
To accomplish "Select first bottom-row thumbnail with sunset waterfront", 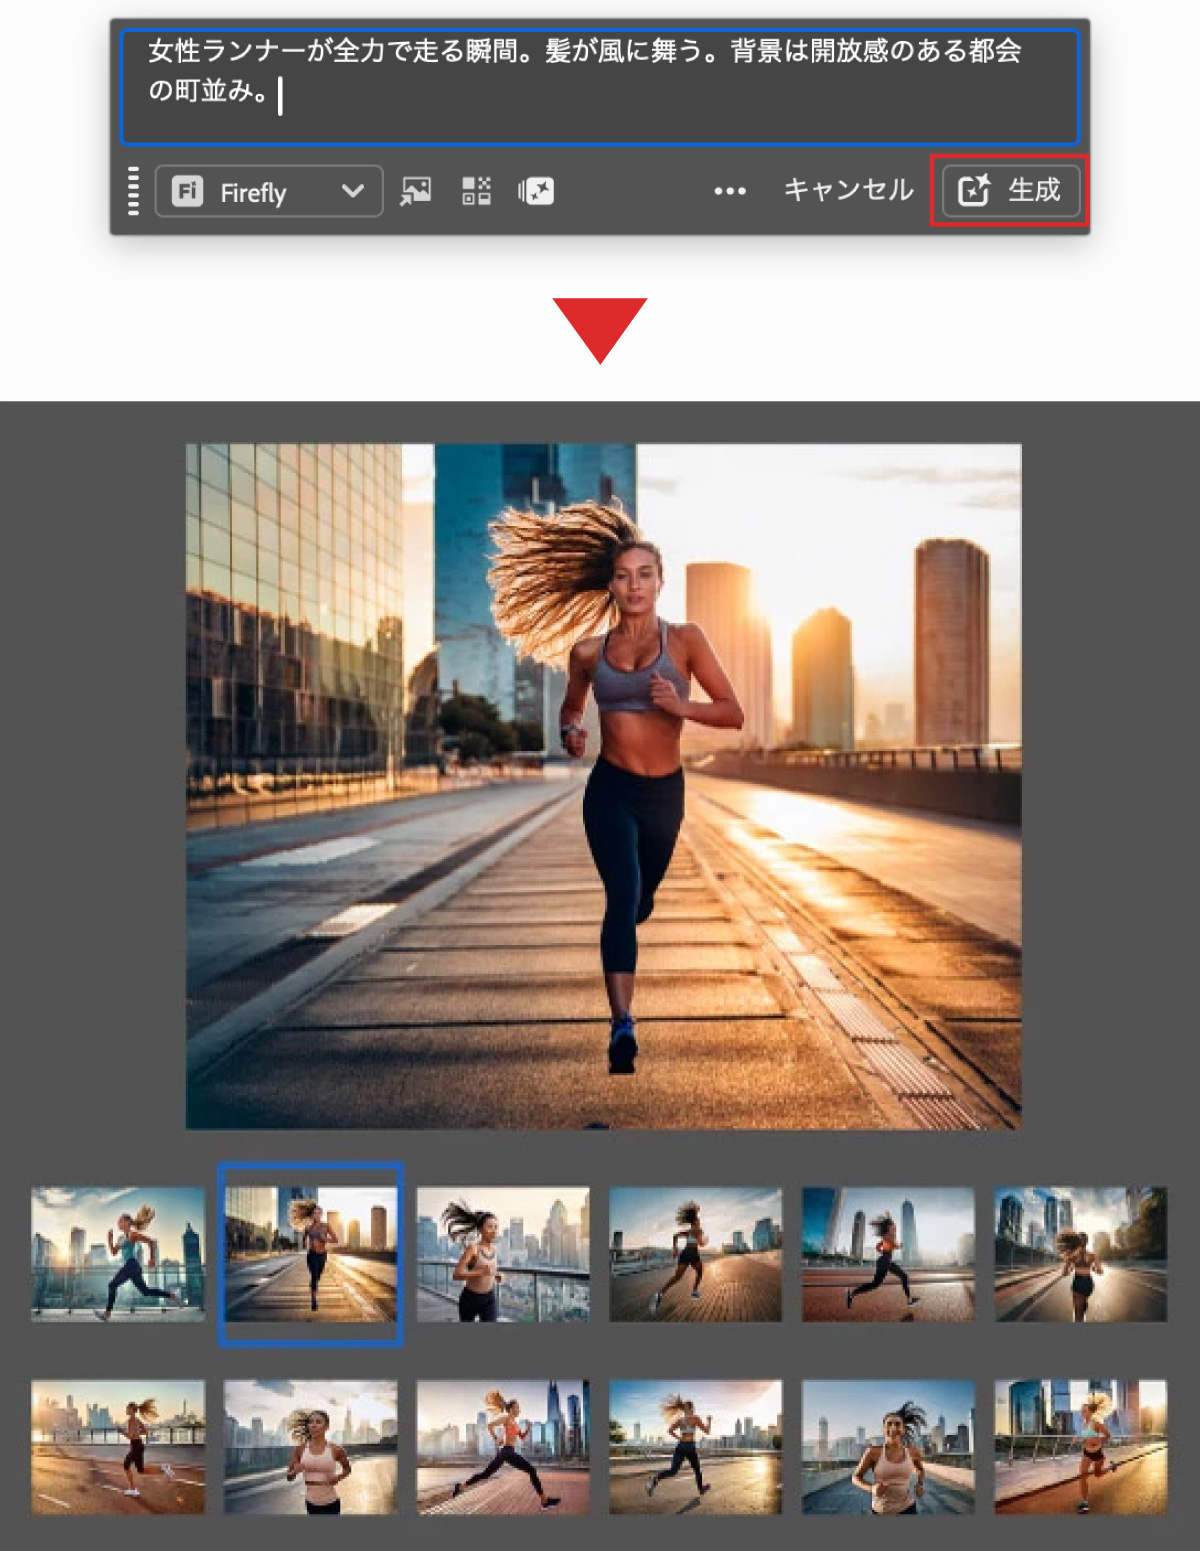I will coord(118,1447).
